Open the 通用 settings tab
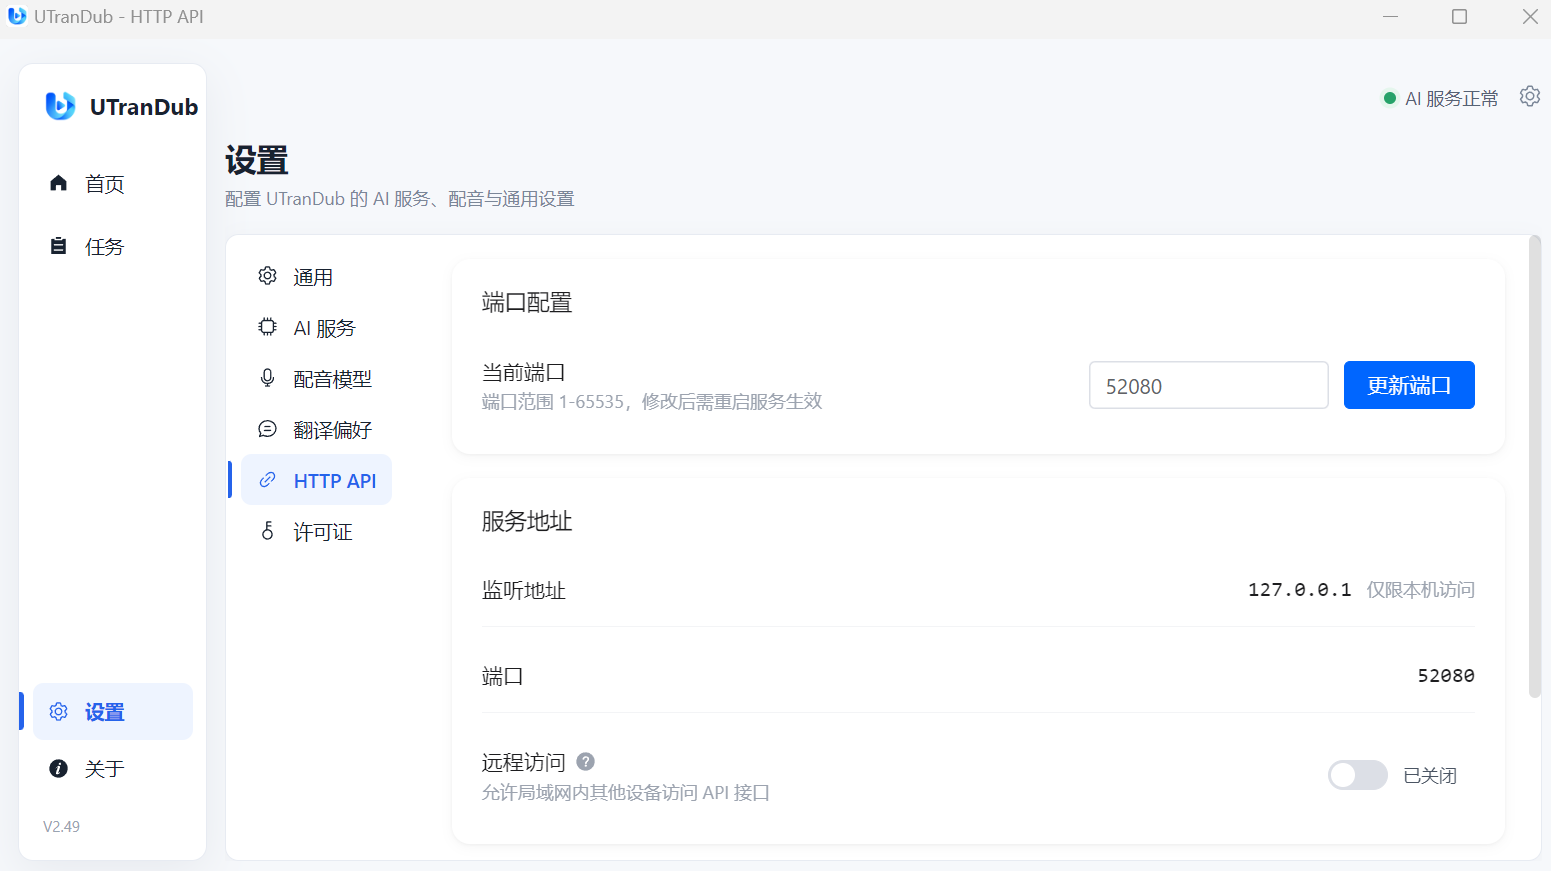 coord(316,277)
